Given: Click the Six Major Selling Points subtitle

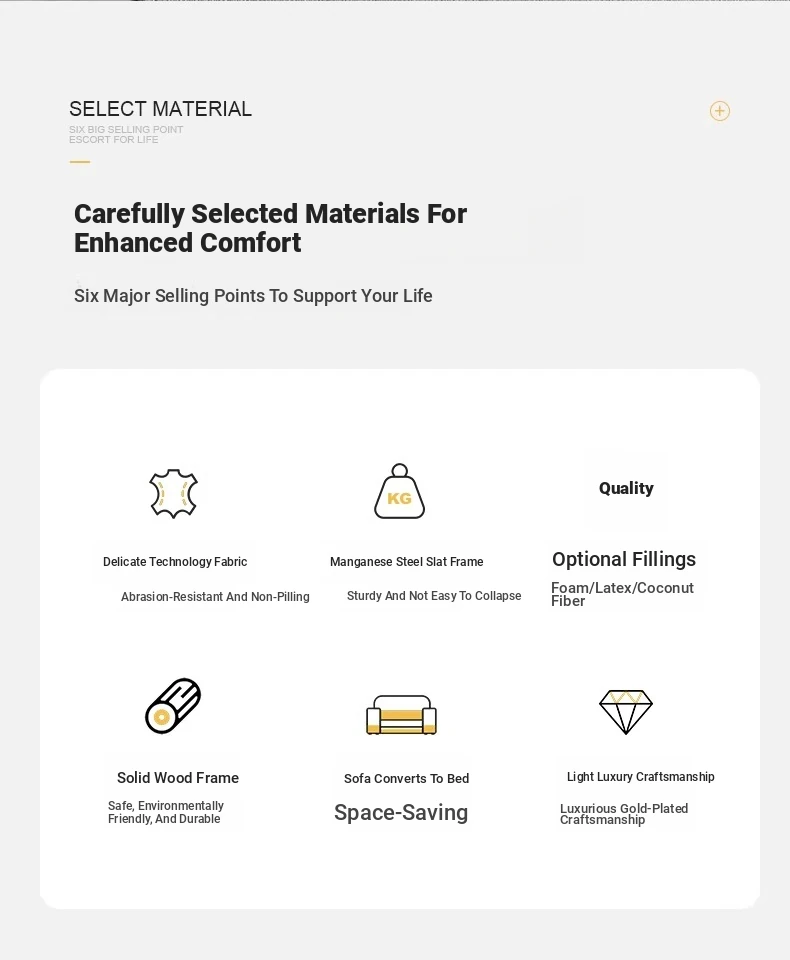Looking at the screenshot, I should coord(253,296).
